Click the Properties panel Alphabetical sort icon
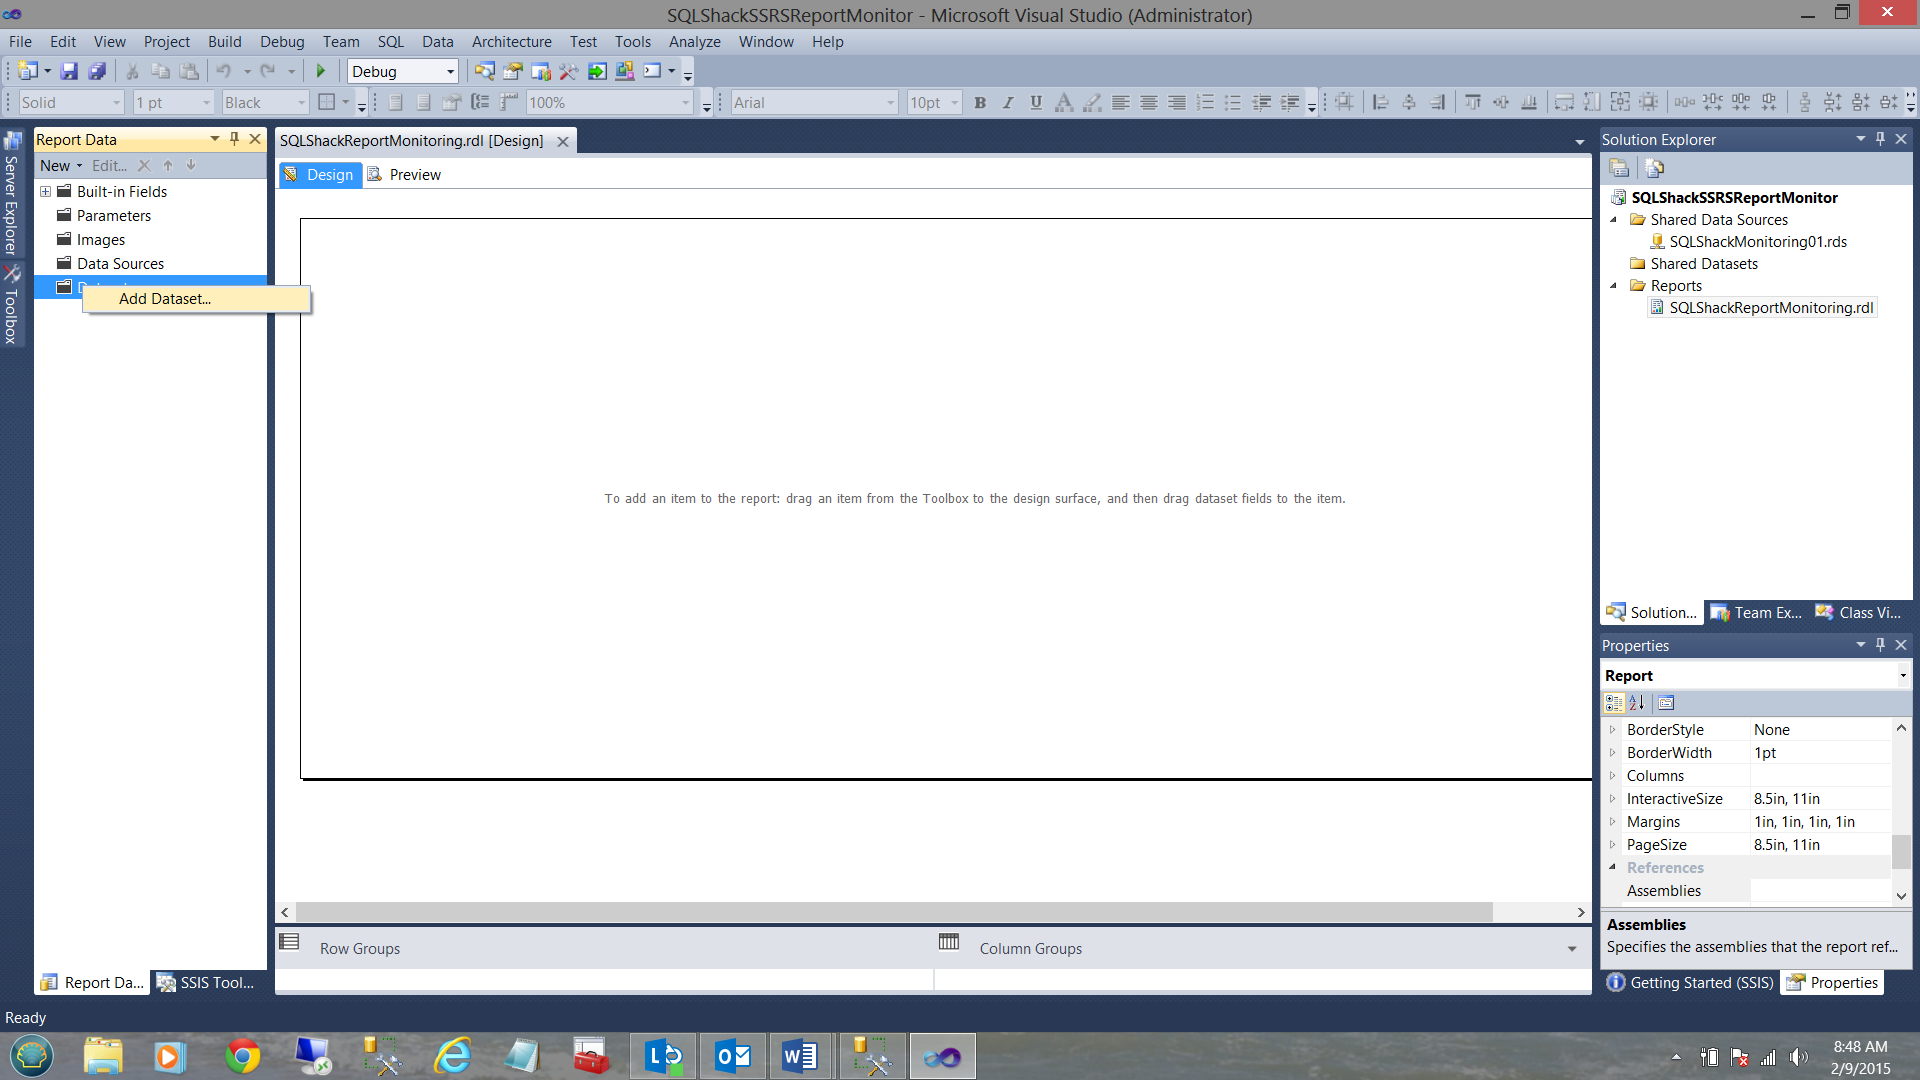The width and height of the screenshot is (1920, 1080). coord(1637,703)
